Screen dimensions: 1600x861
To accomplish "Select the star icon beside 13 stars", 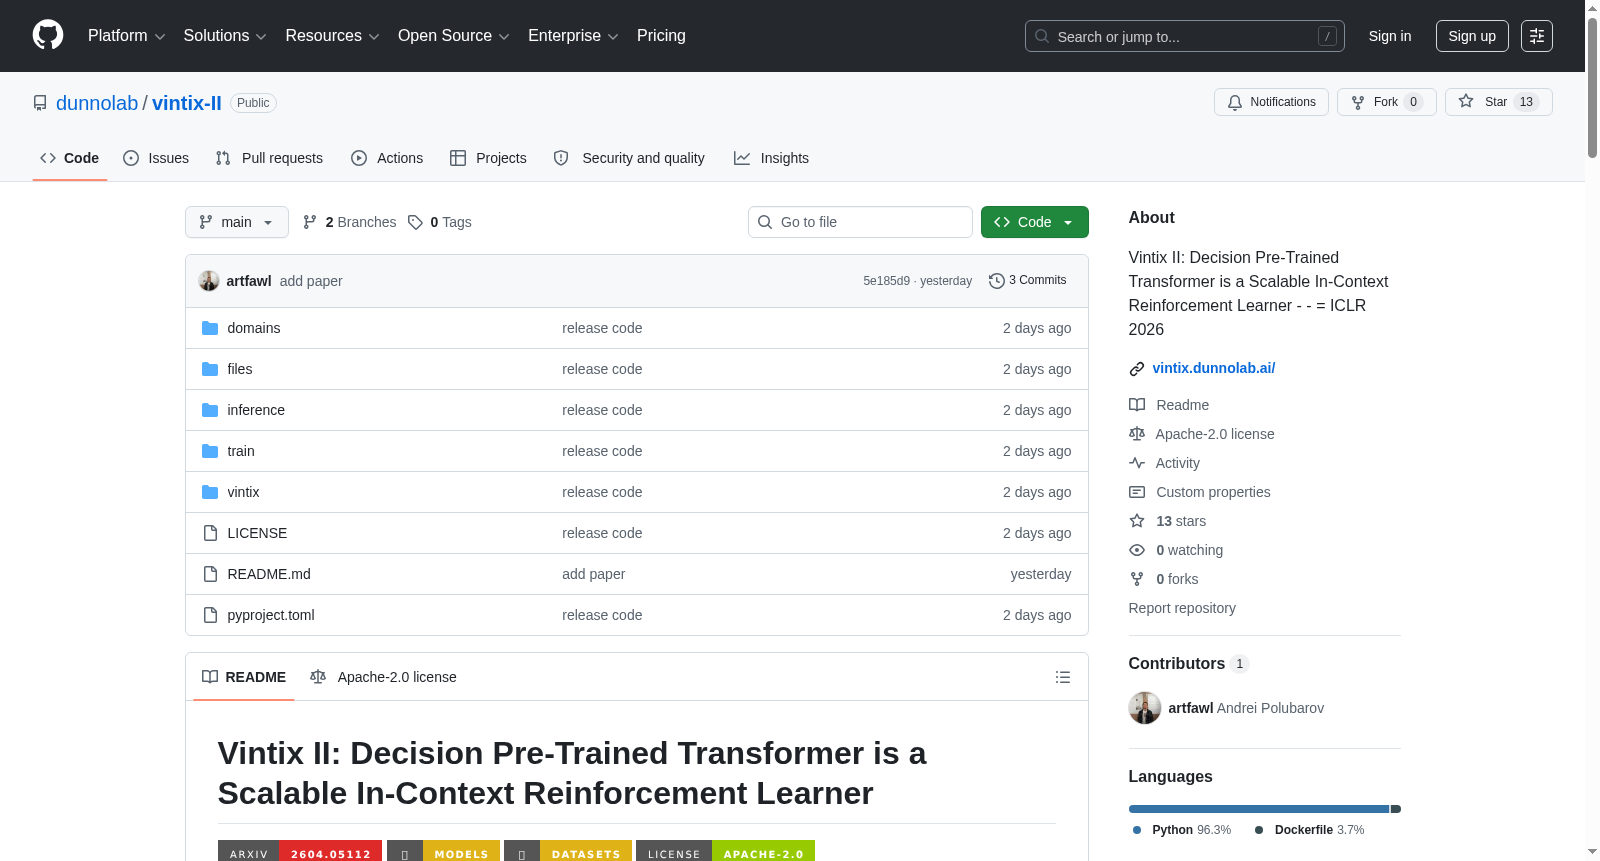I will pyautogui.click(x=1137, y=521).
